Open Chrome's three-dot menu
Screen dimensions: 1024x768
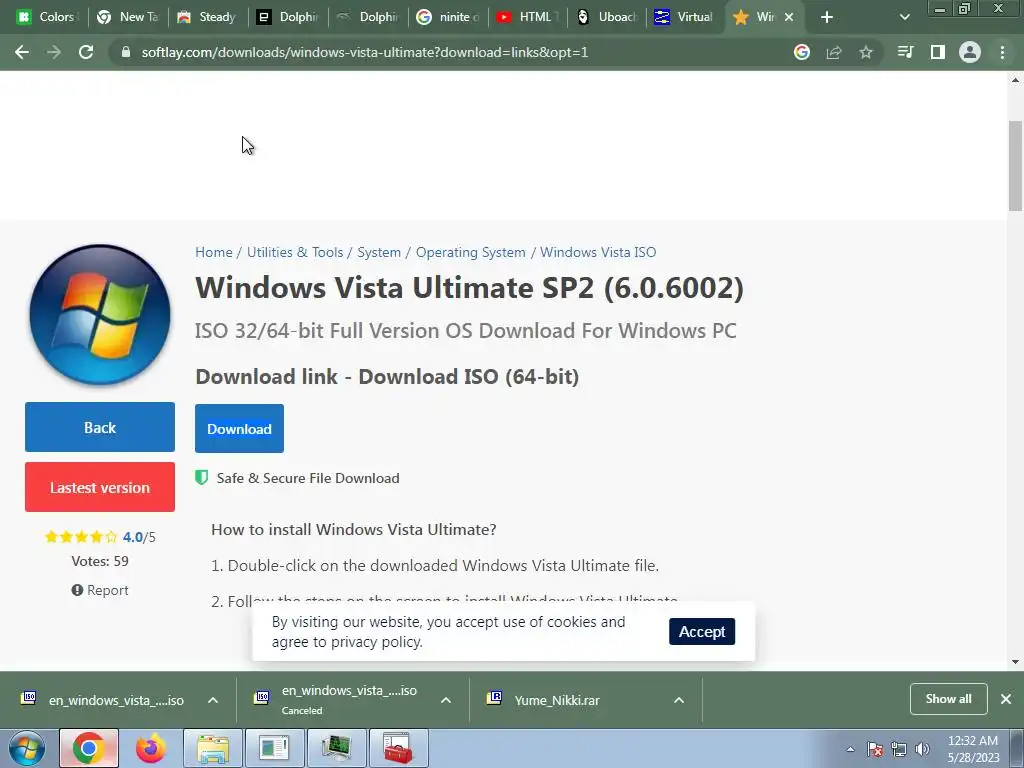click(1002, 52)
